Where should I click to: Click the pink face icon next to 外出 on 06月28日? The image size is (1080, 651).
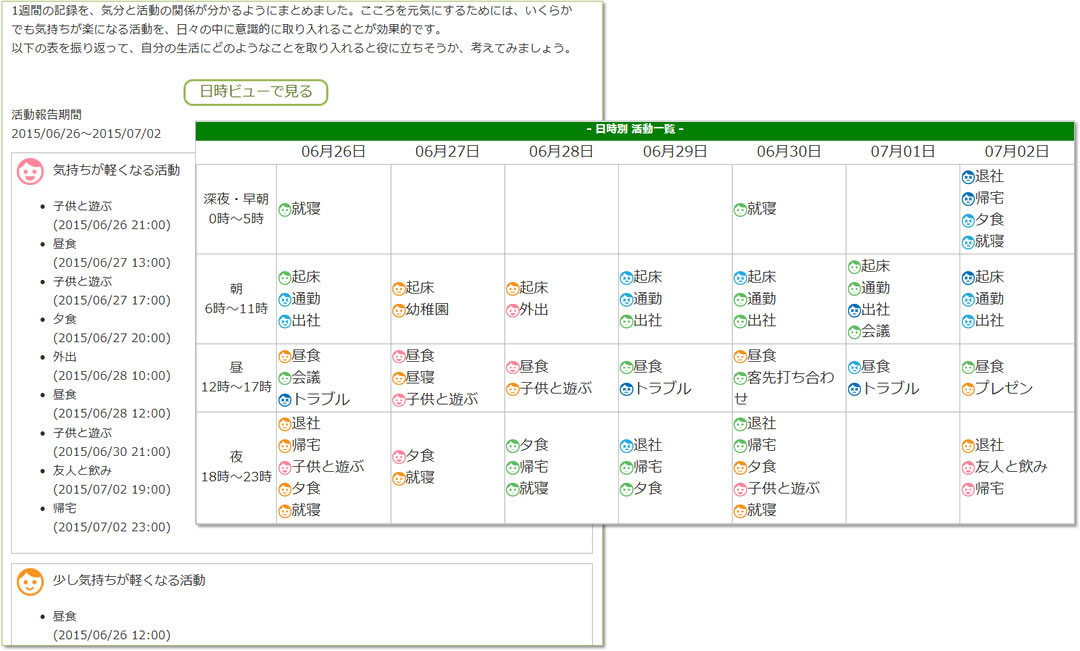(512, 311)
